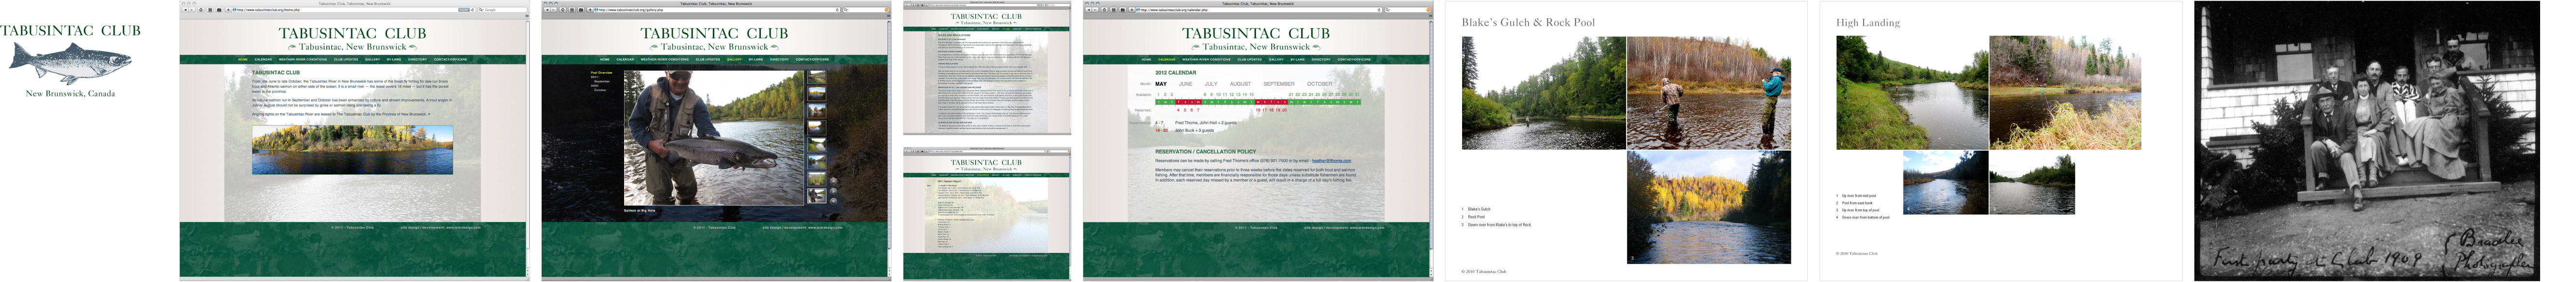Open WEATHER-RIVER CONDITIONS in the home.php window
This screenshot has height=282, width=2576.
(303, 59)
